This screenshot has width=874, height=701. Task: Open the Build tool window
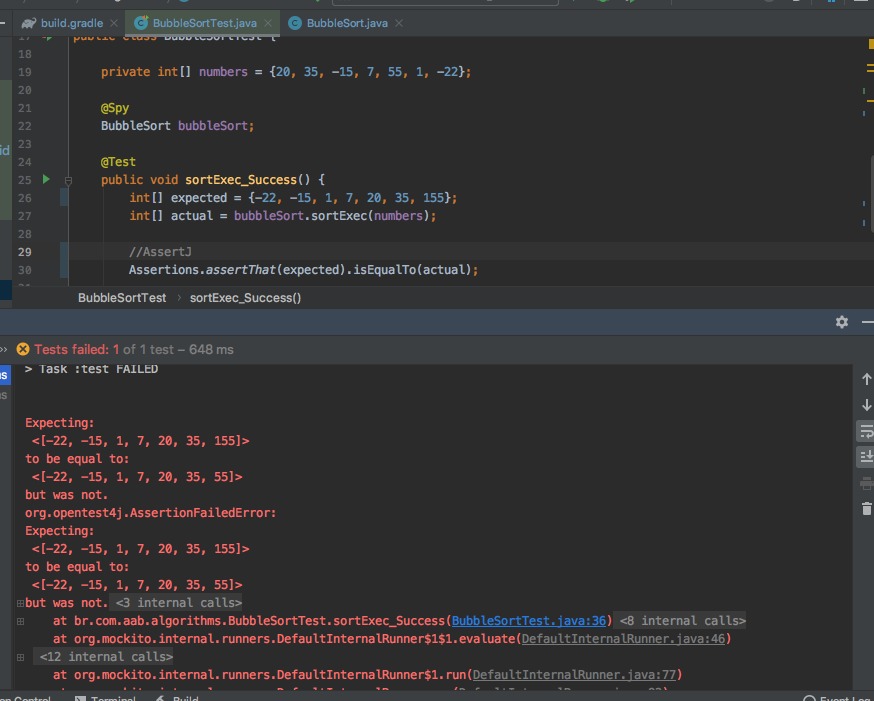(x=177, y=698)
